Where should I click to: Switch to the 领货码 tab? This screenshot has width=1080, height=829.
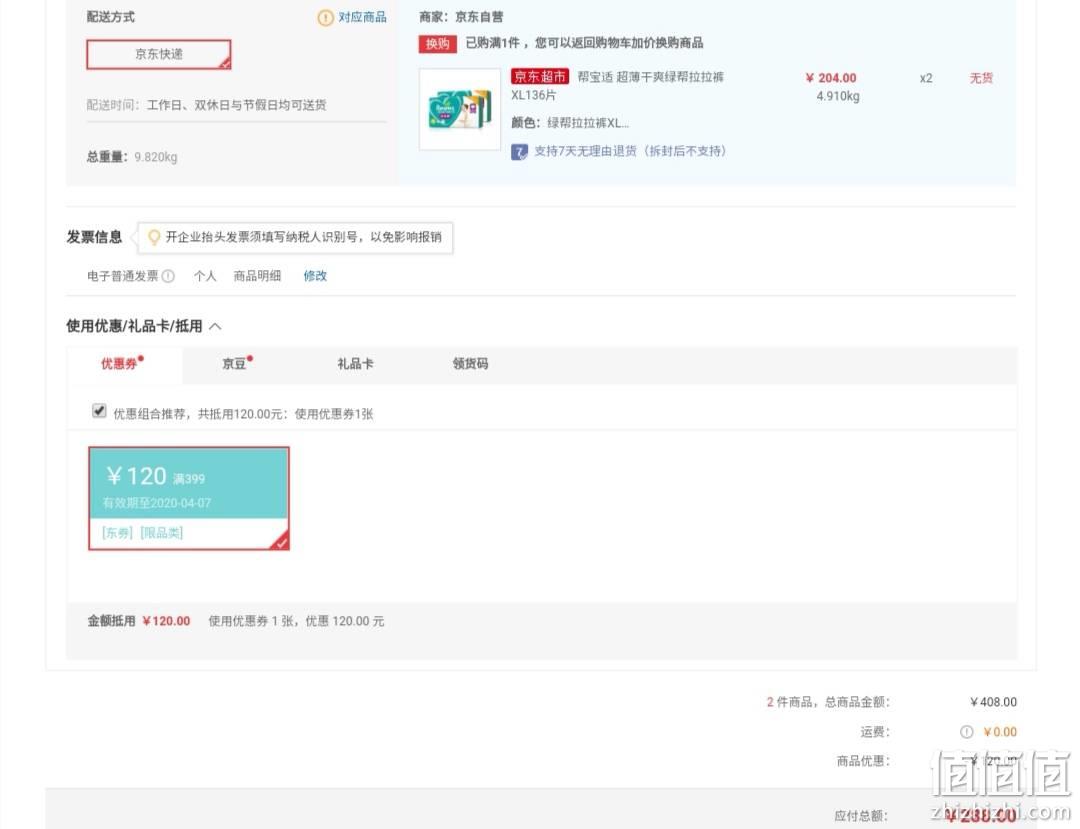[x=470, y=364]
